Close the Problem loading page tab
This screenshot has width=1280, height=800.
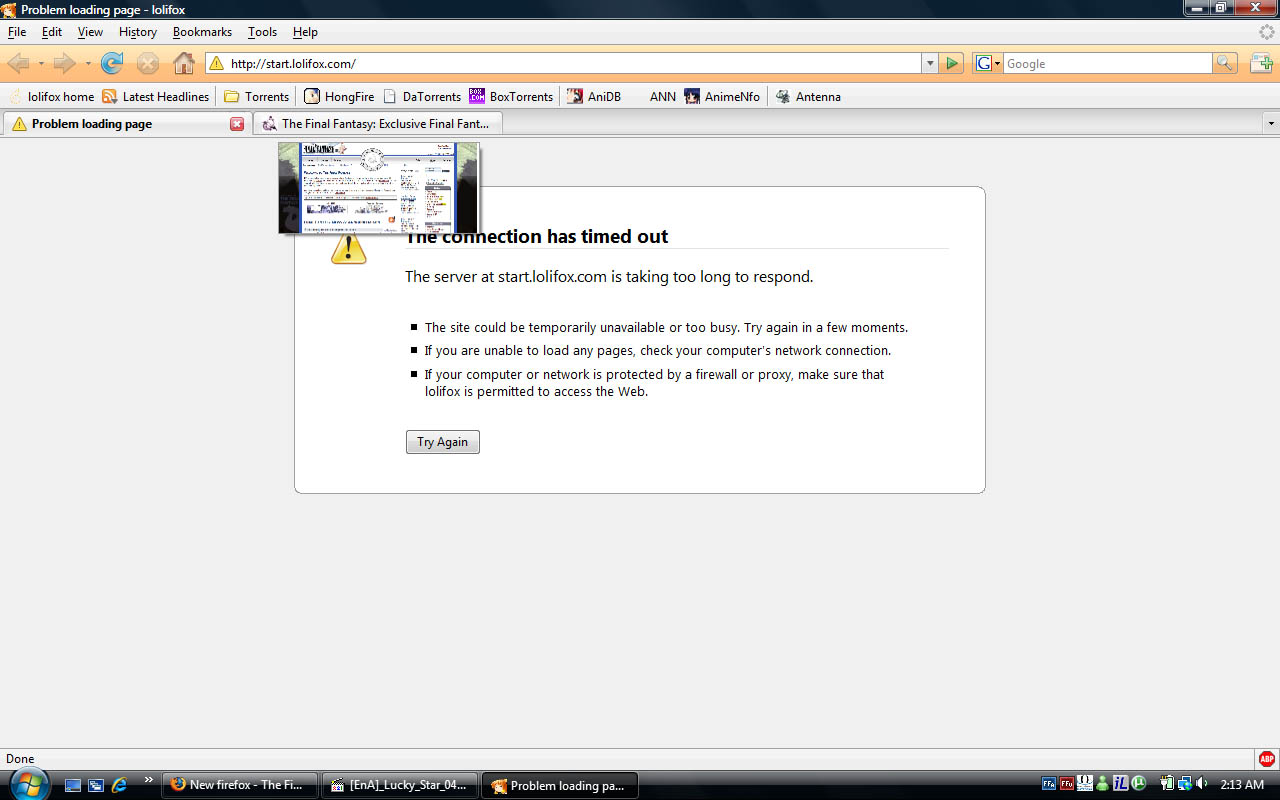click(237, 124)
